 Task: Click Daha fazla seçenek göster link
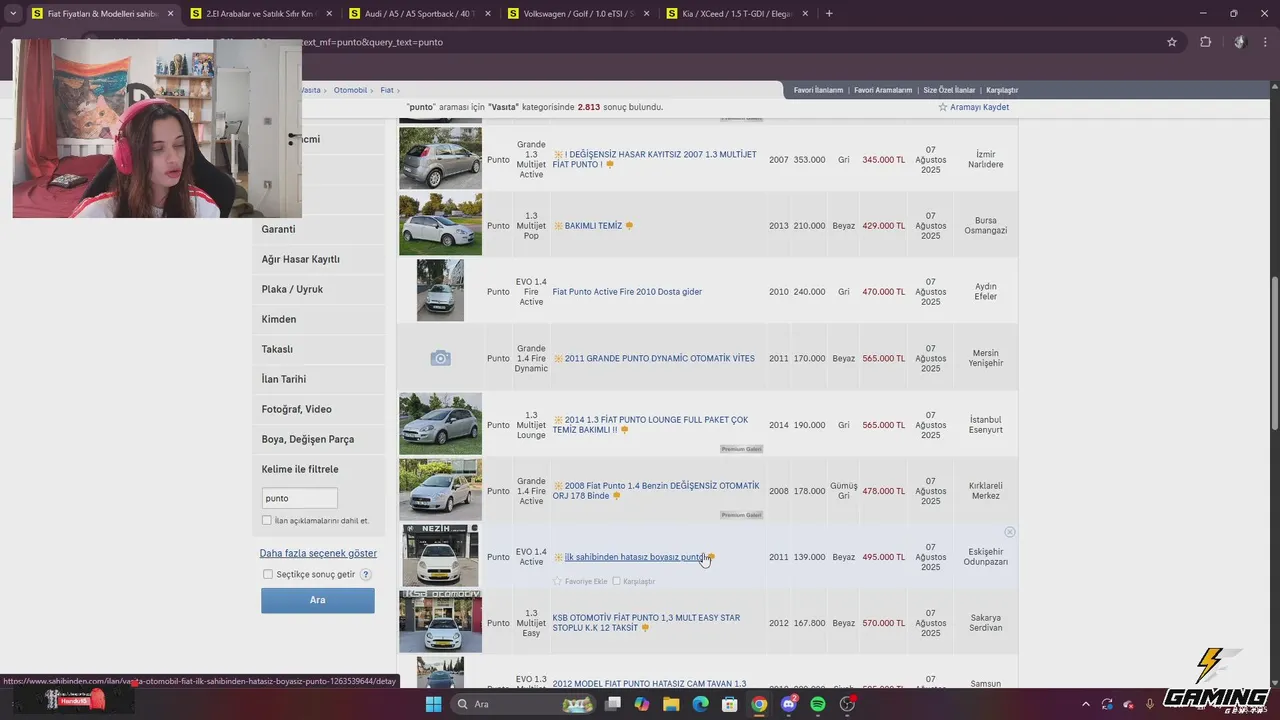[x=318, y=553]
